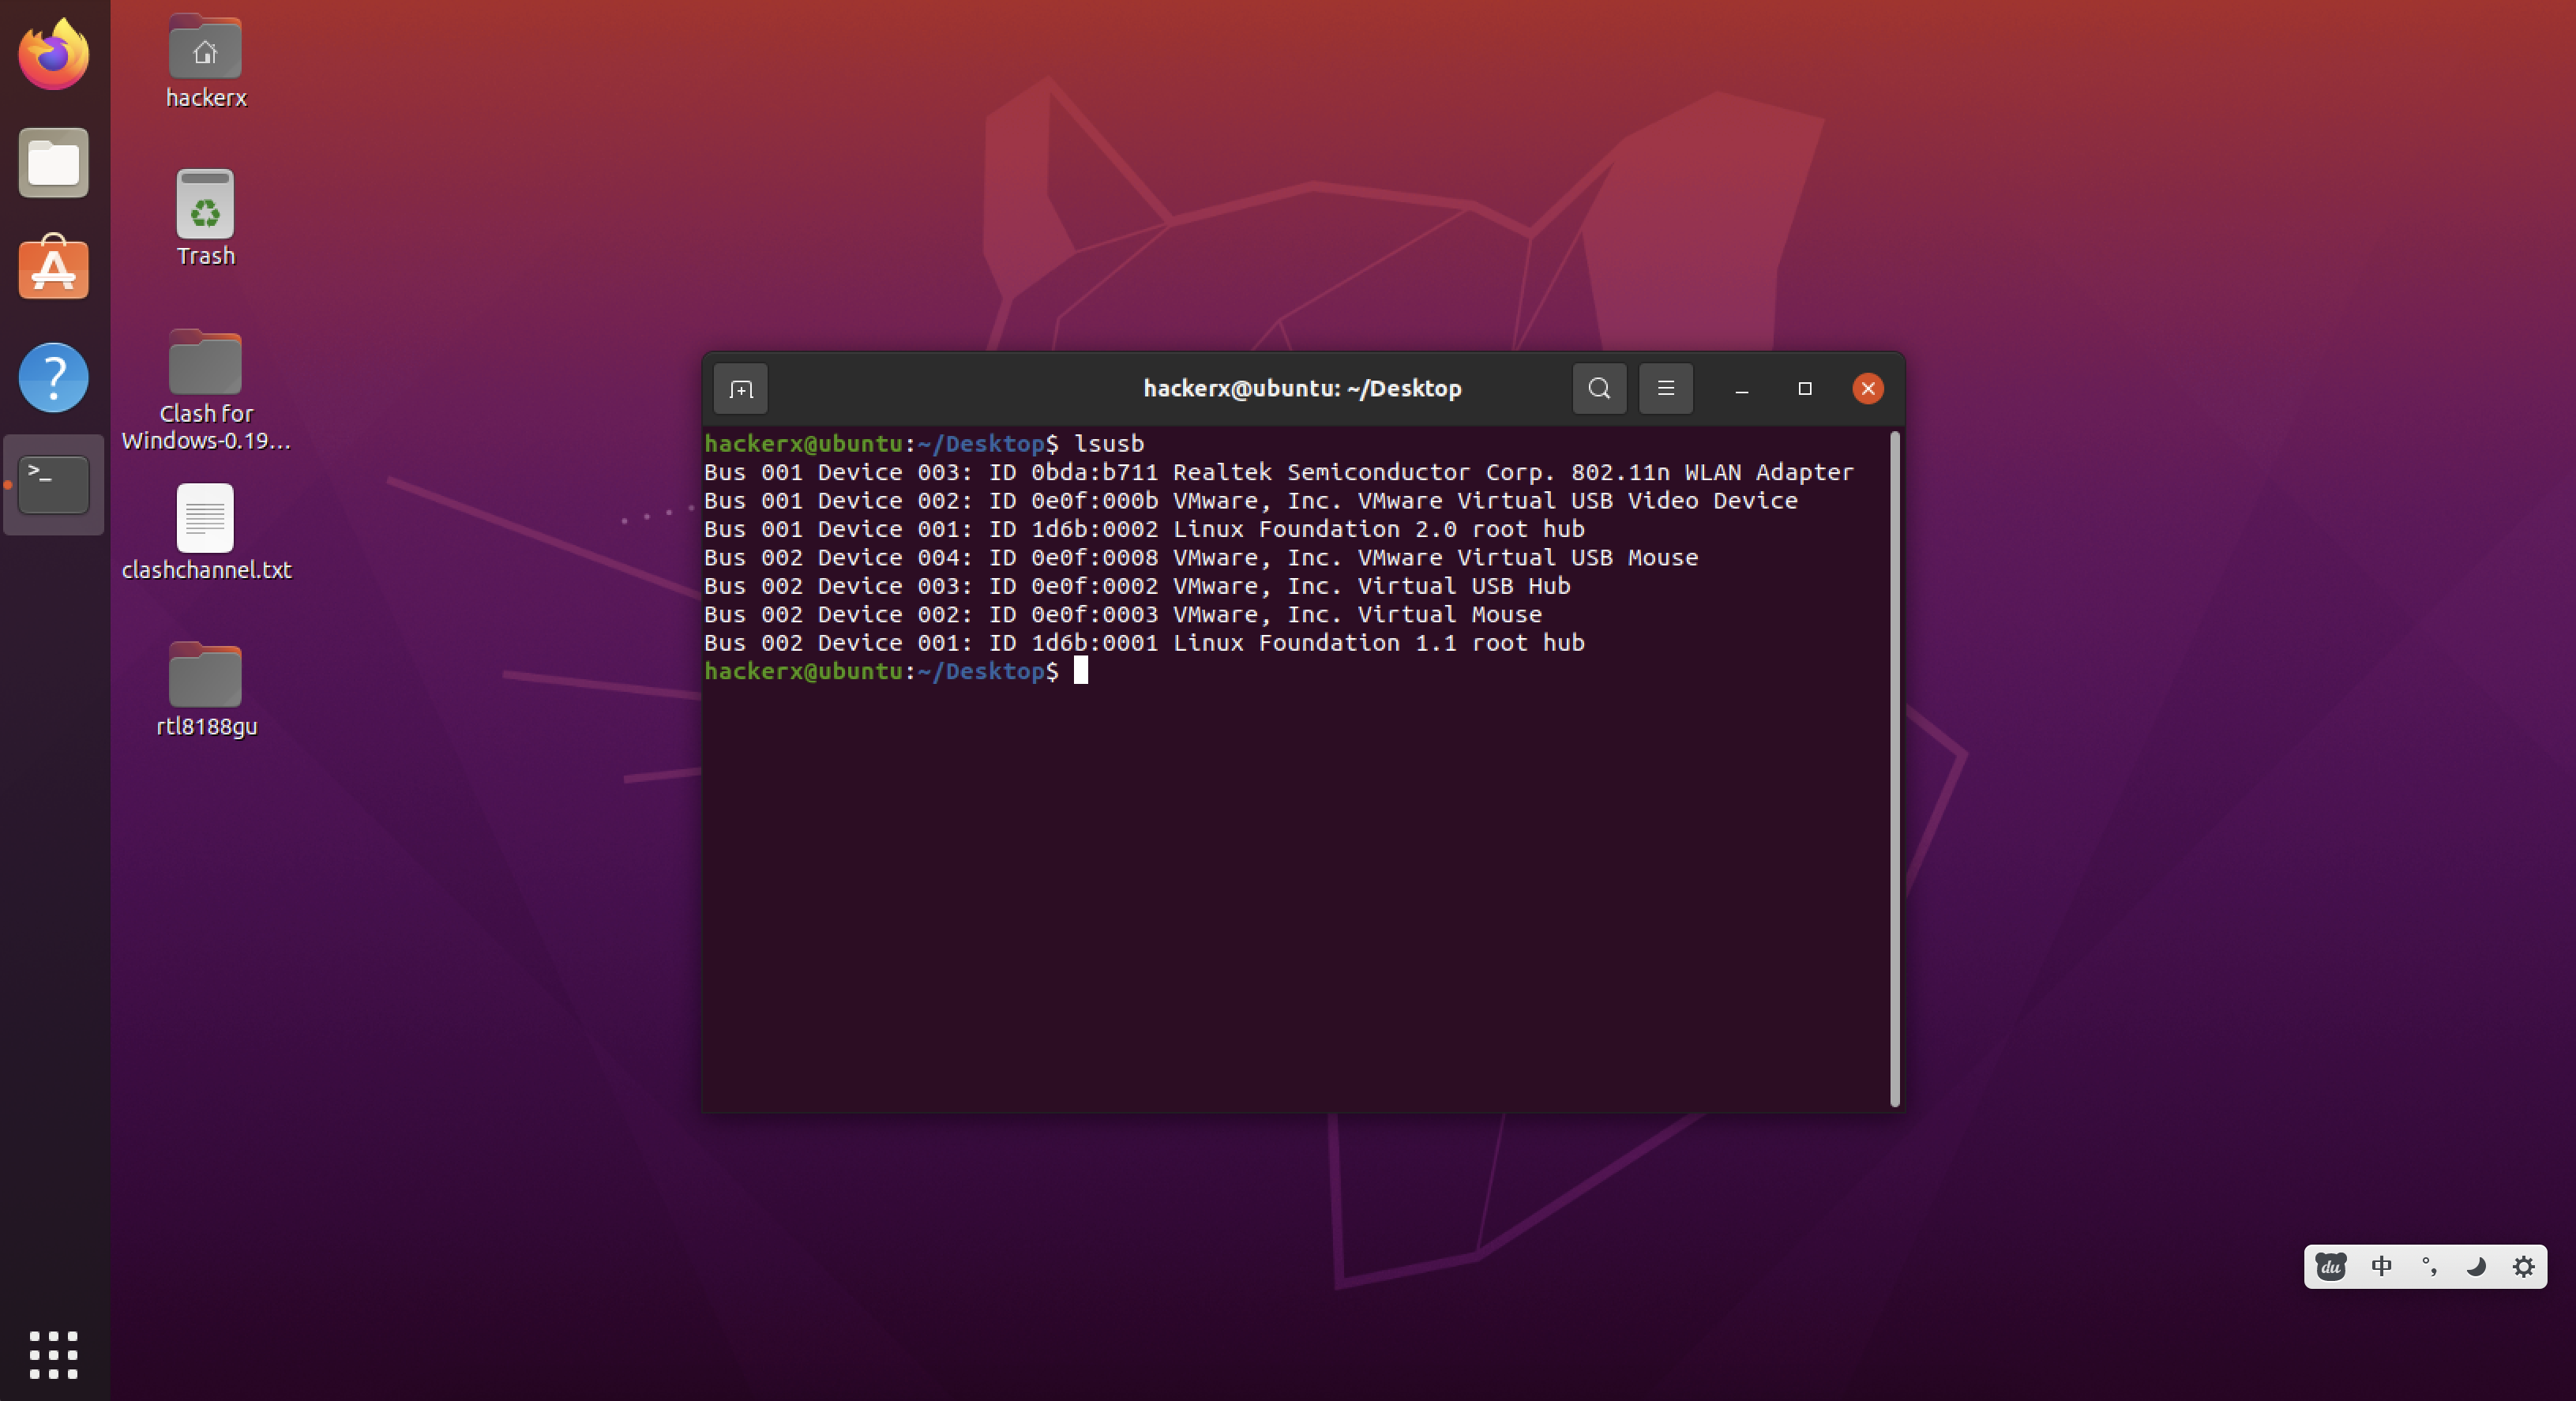Toggle Chinese/English input mode
The height and width of the screenshot is (1401, 2576).
[2382, 1267]
